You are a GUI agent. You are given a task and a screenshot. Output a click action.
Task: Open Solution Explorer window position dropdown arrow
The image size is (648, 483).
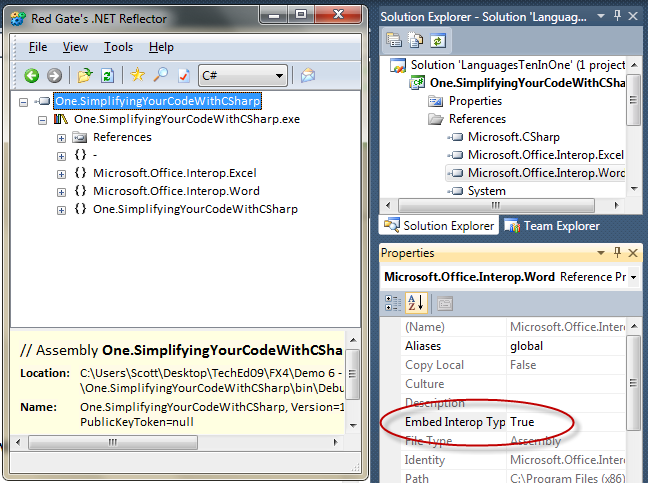click(601, 16)
